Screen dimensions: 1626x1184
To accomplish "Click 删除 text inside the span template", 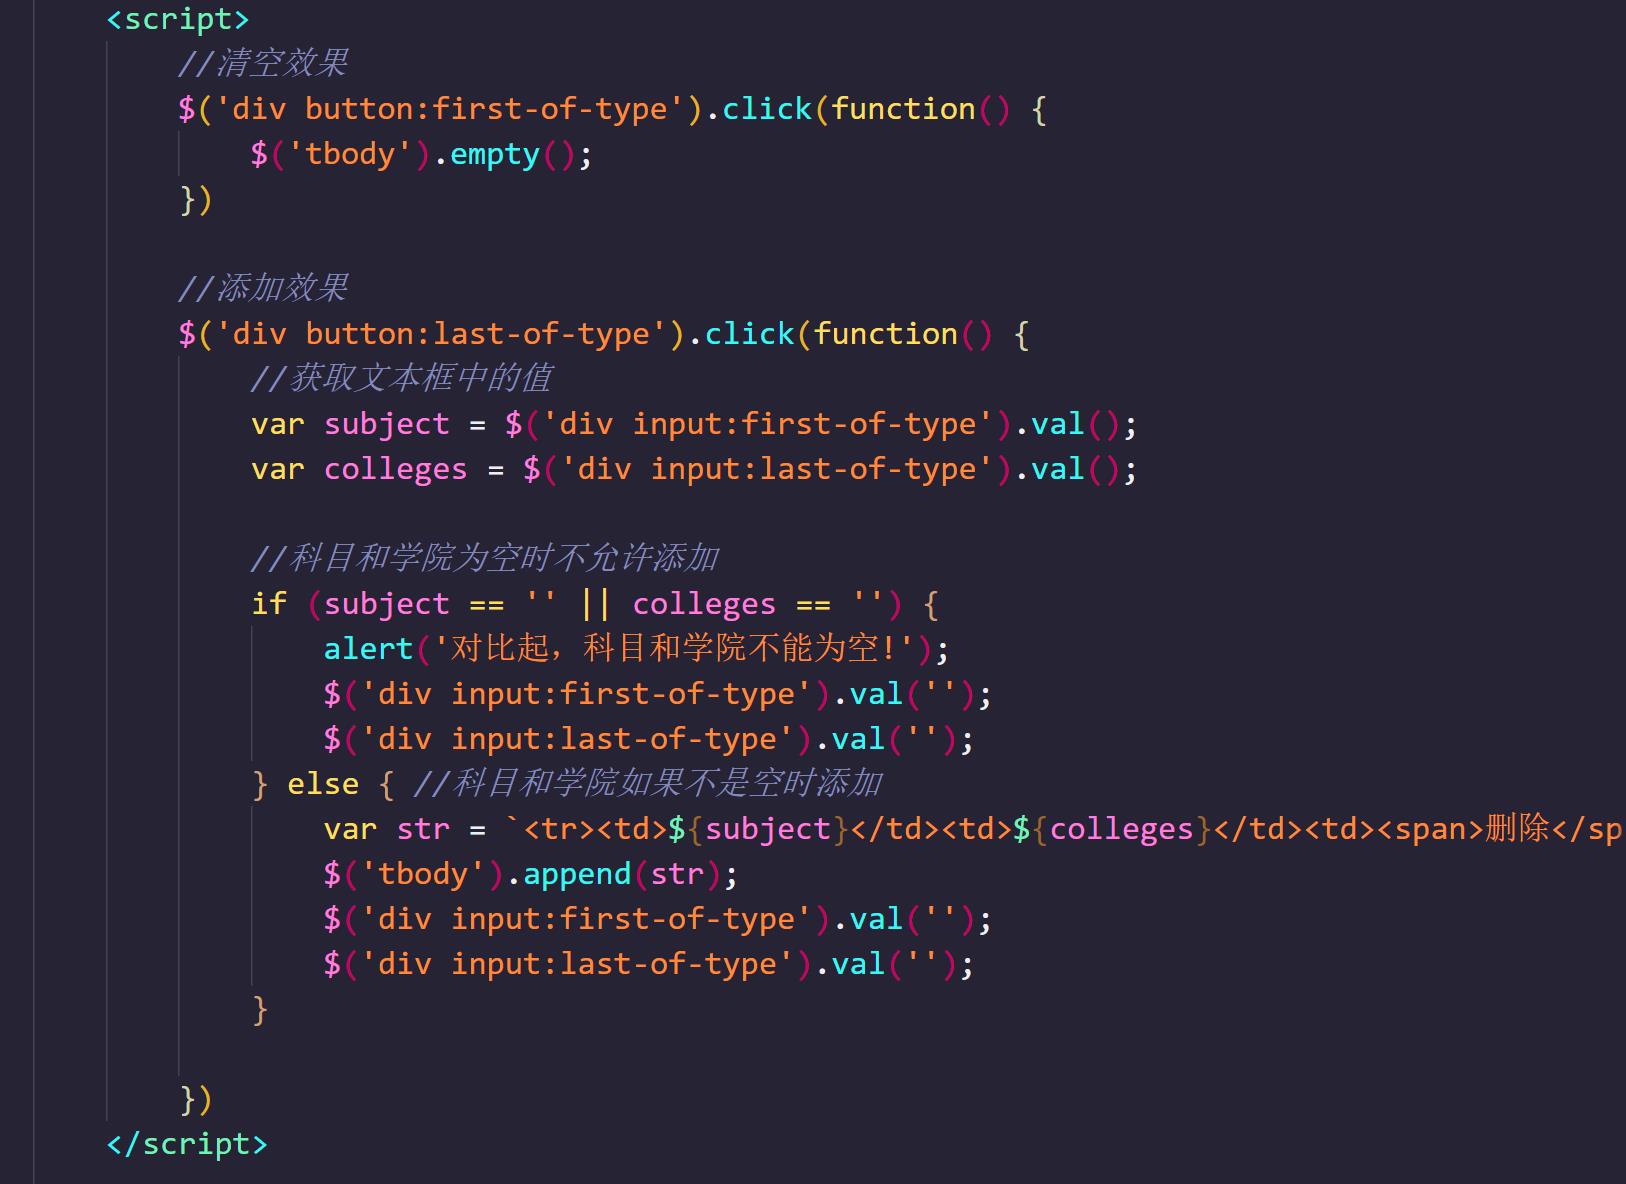I will click(1518, 829).
